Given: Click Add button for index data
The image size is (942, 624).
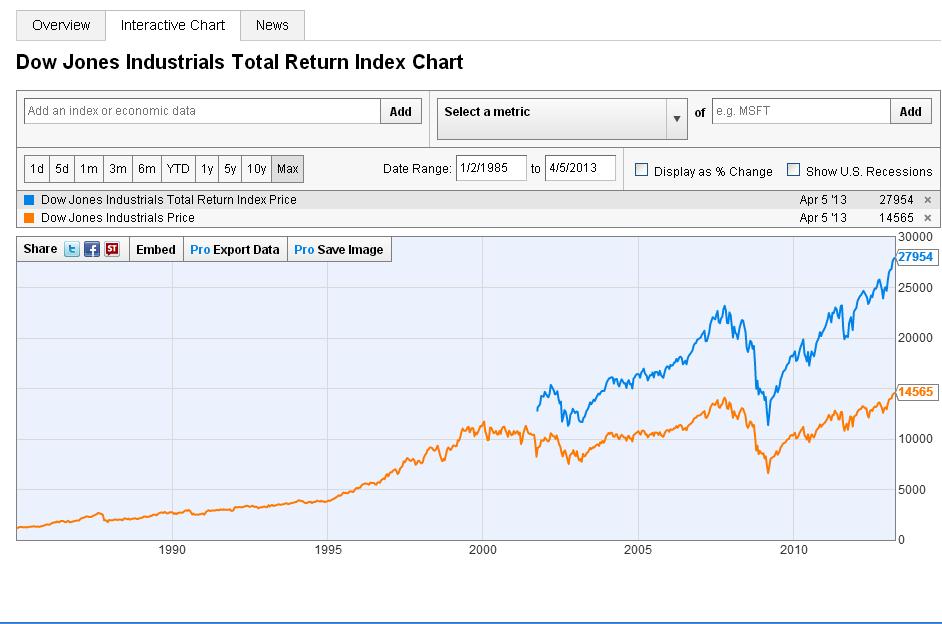Looking at the screenshot, I should coord(401,111).
